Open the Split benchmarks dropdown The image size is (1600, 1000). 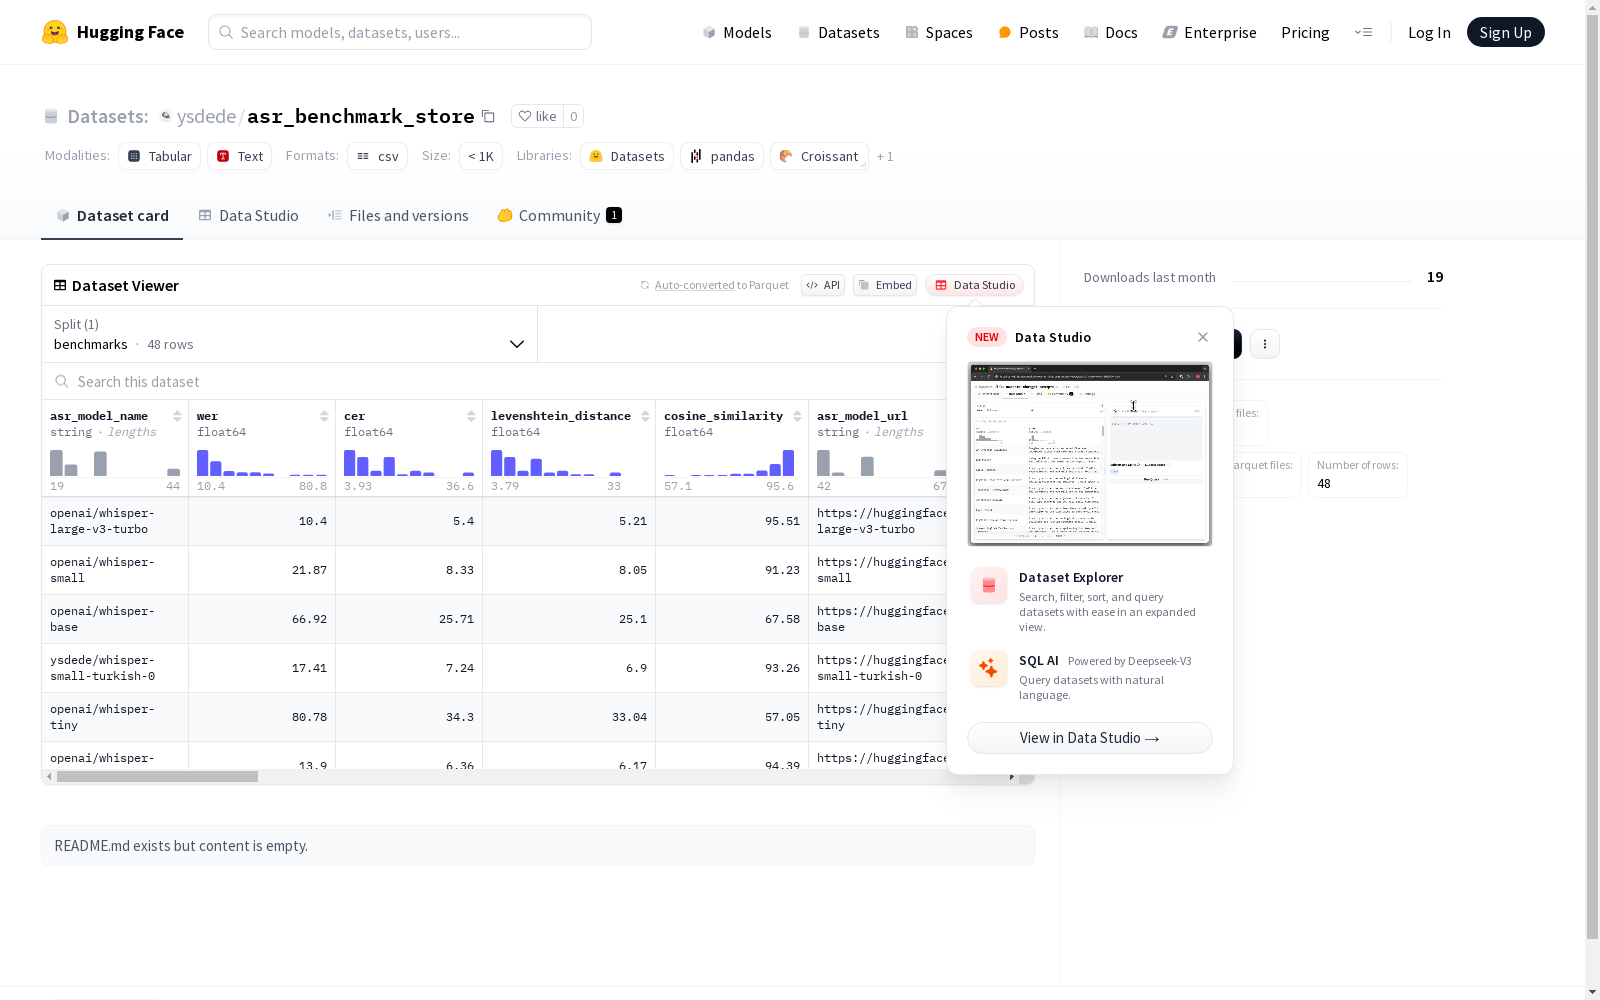[x=289, y=334]
